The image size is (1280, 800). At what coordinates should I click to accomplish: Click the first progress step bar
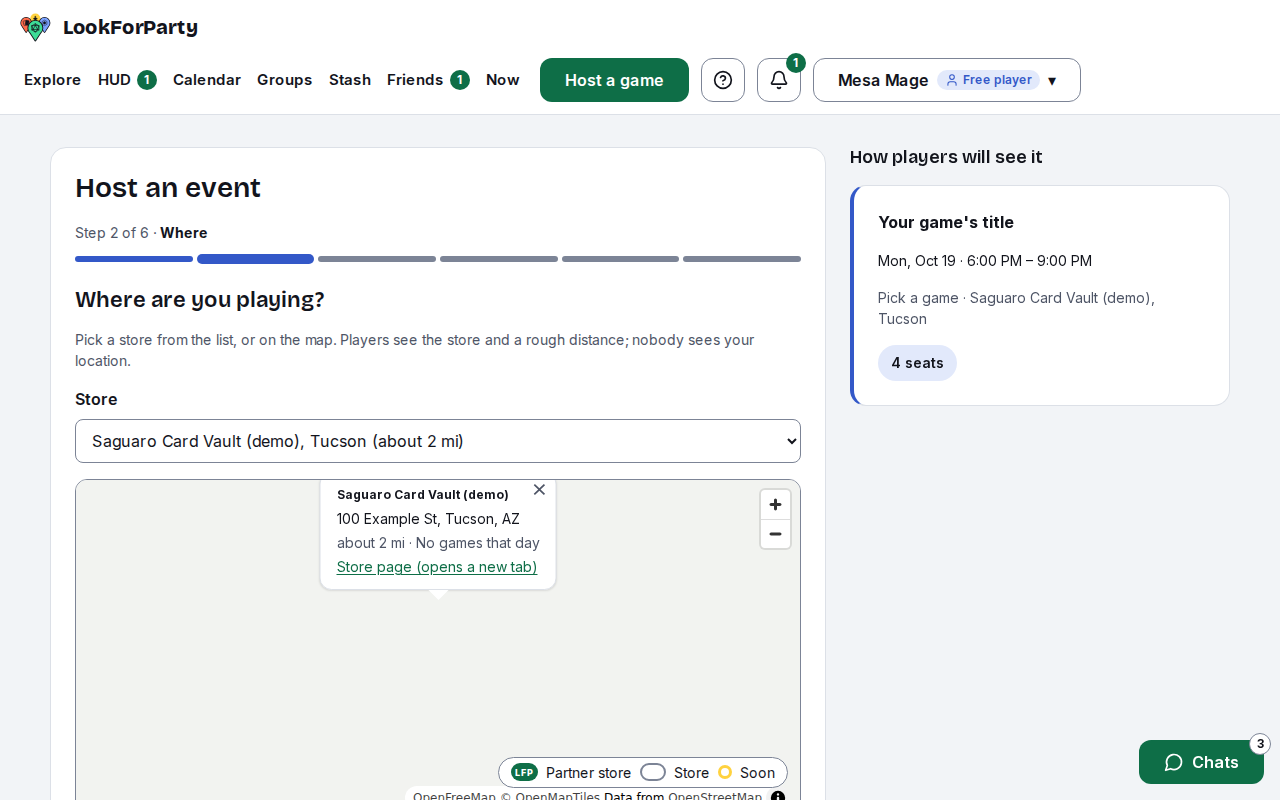tap(134, 259)
